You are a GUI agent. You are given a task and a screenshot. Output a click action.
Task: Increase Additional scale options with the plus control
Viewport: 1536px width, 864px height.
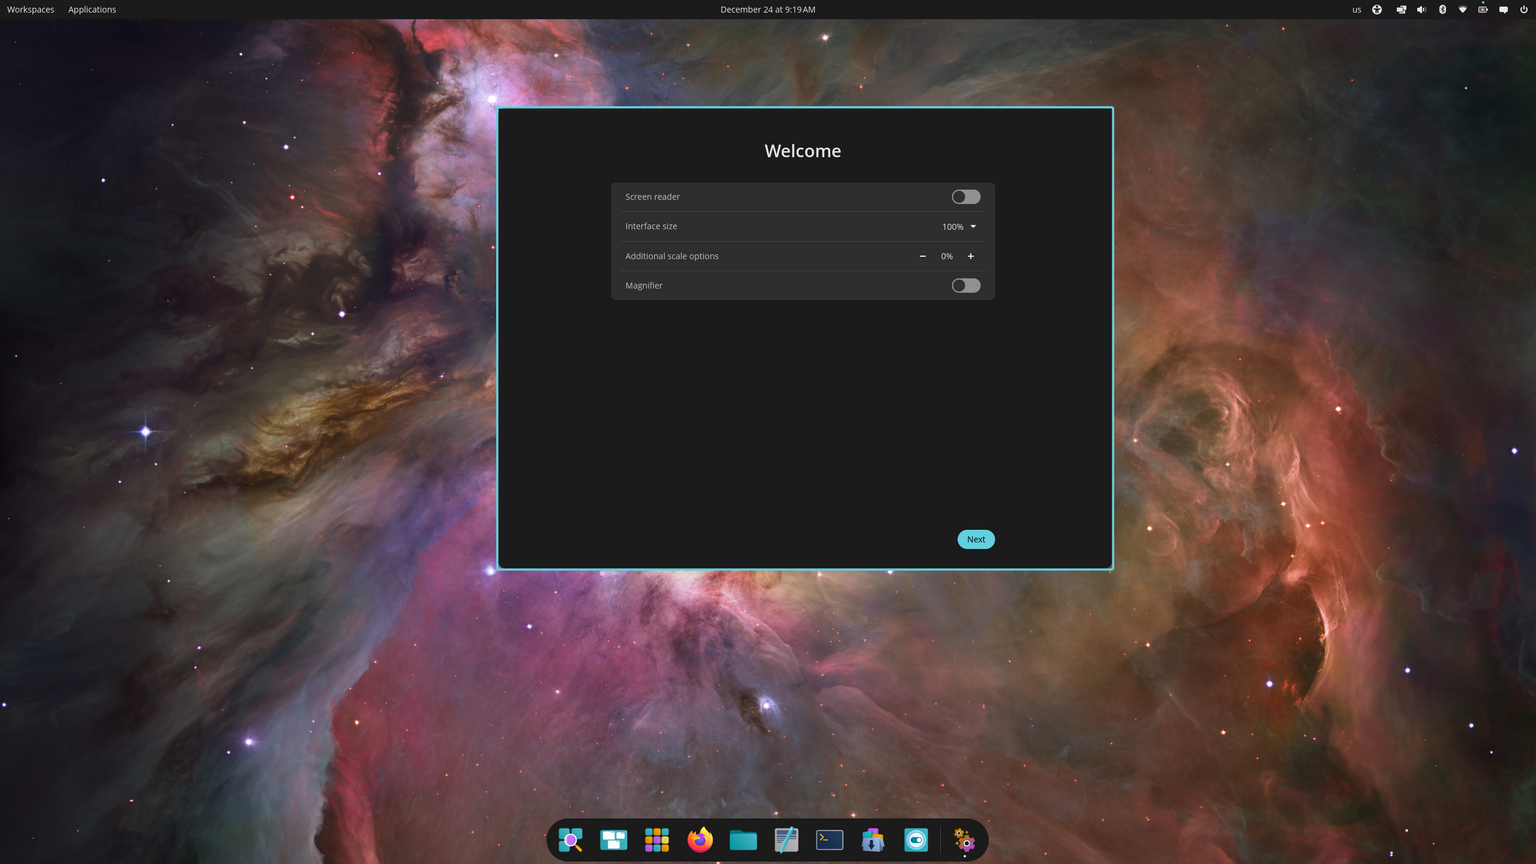[x=970, y=256]
